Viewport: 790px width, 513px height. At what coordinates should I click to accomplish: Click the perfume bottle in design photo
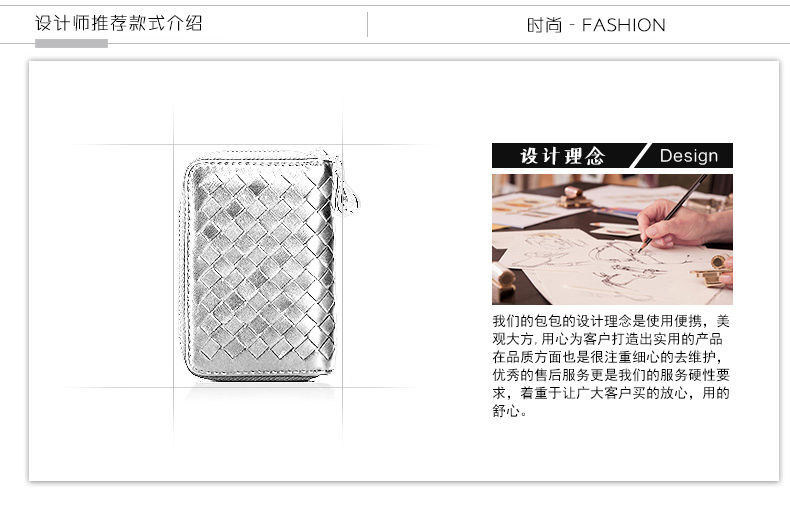(575, 197)
